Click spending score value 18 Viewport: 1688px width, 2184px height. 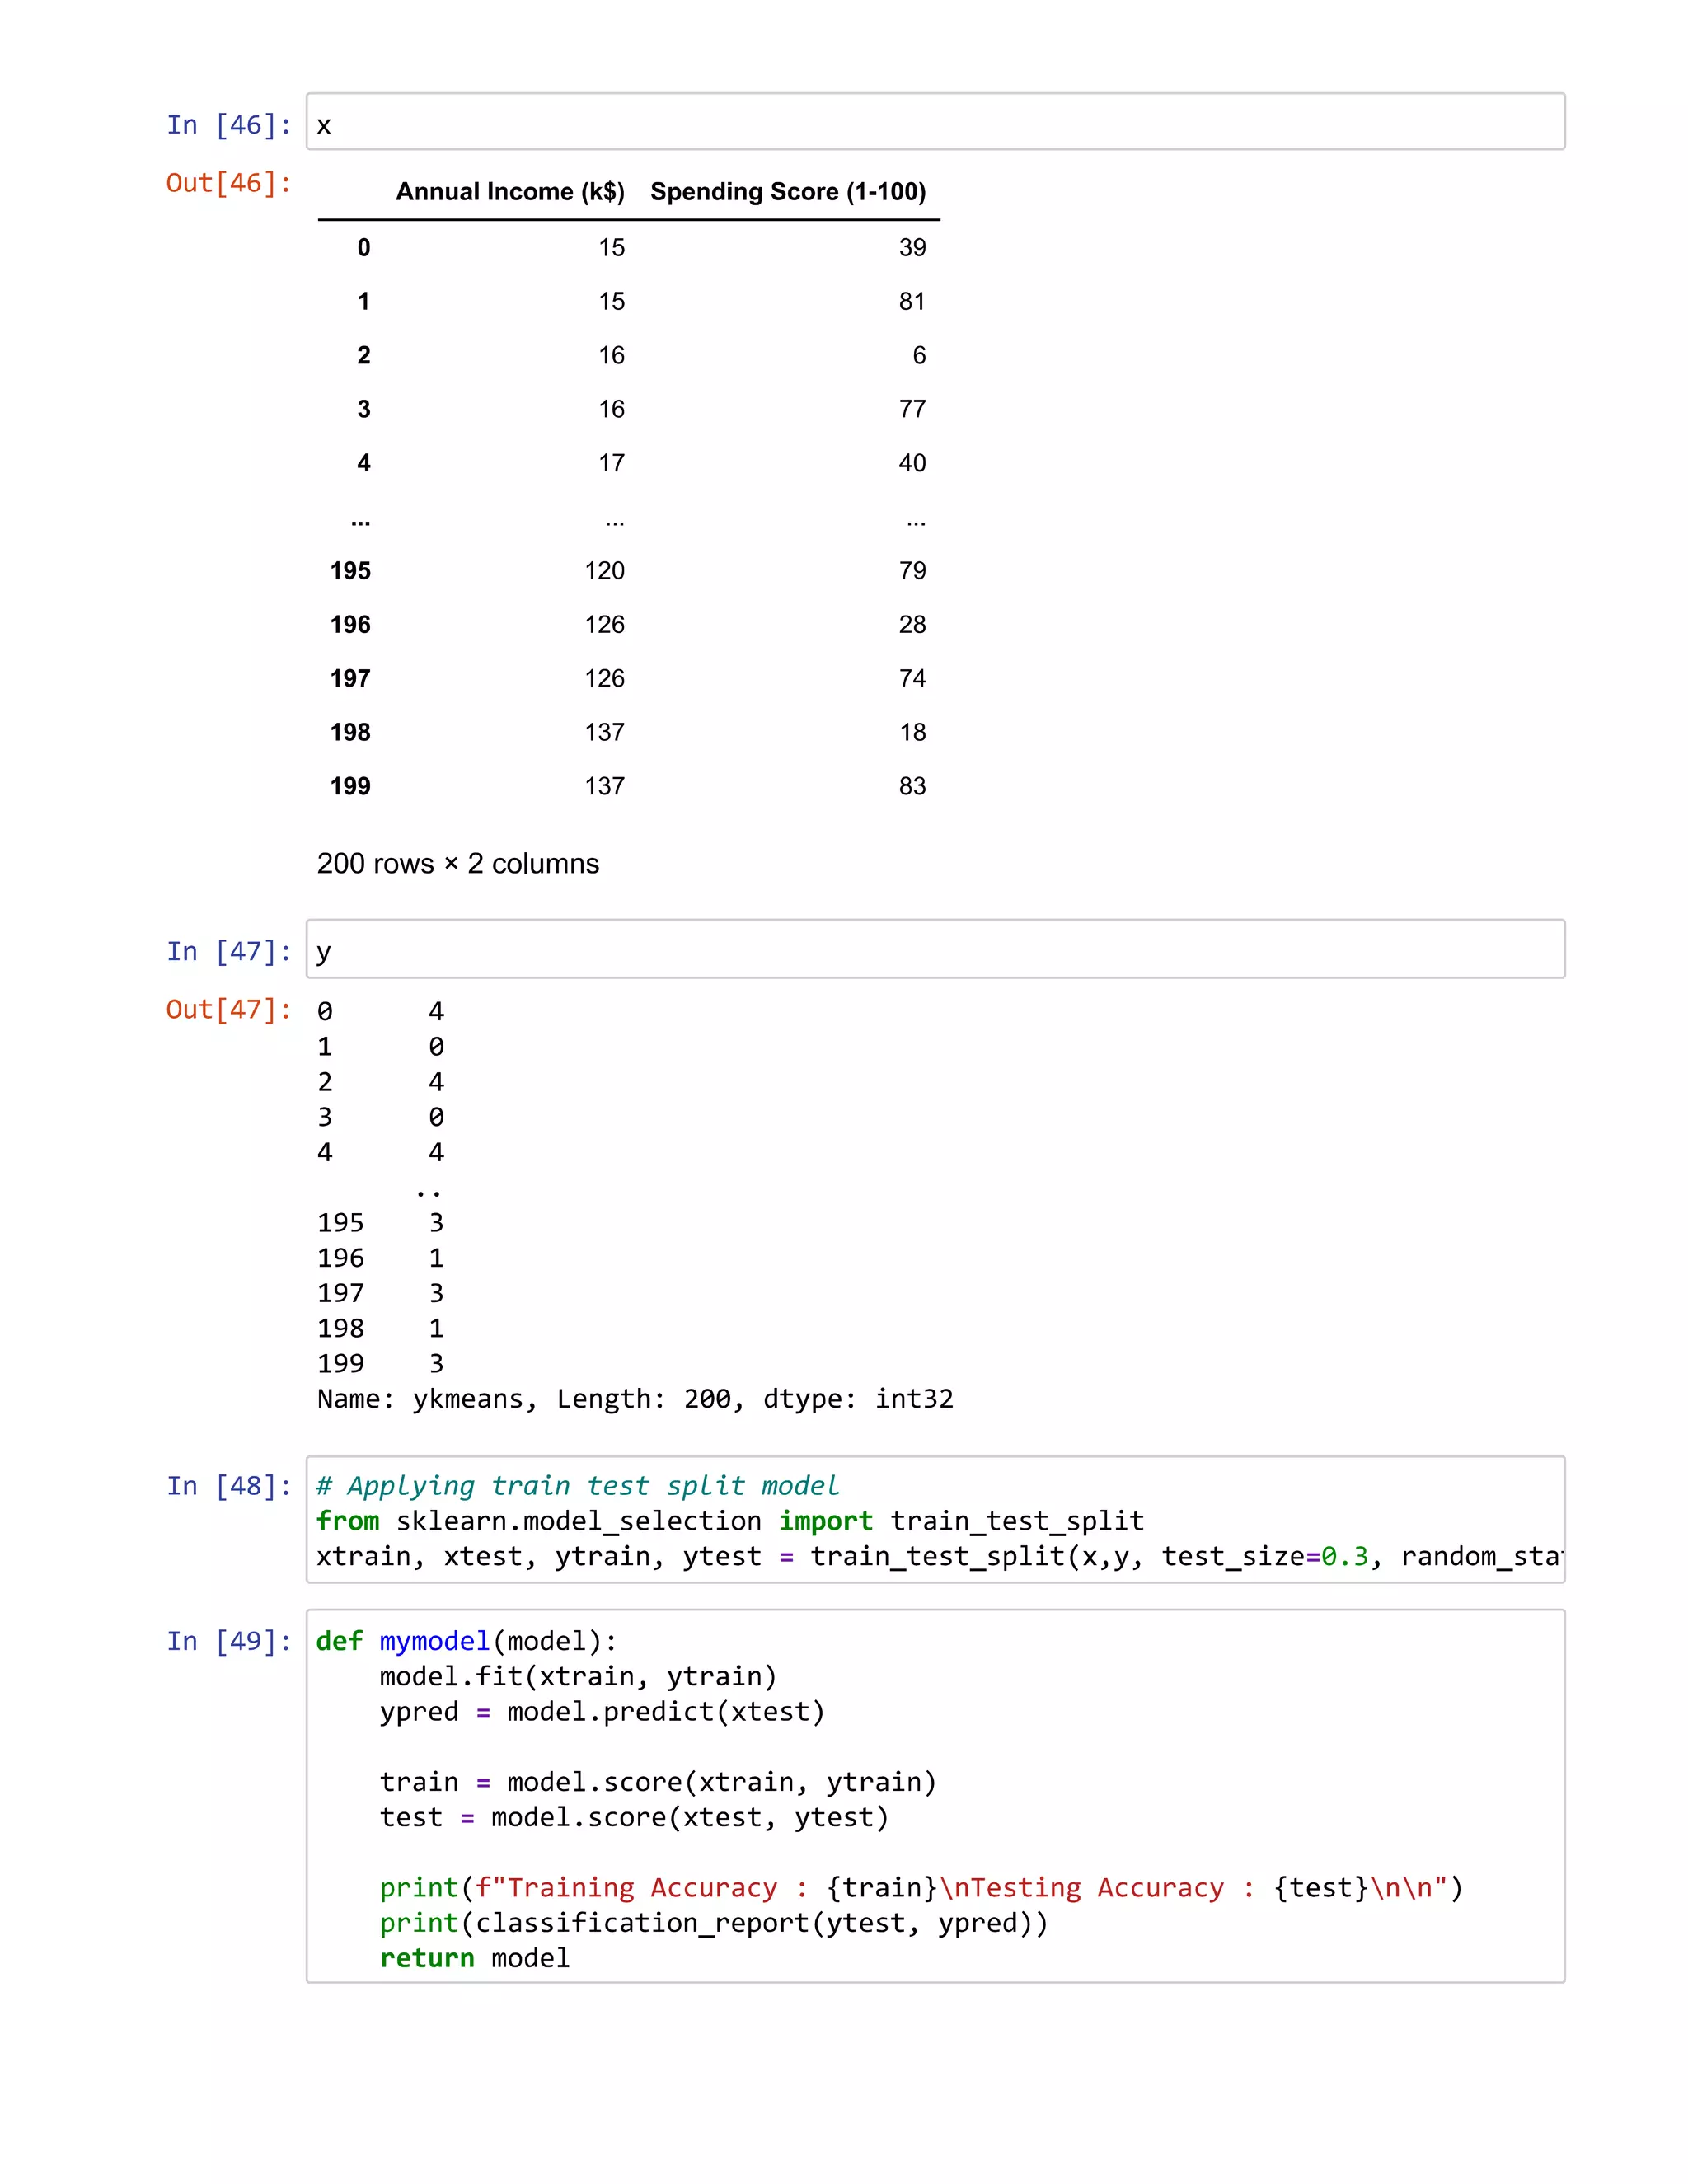click(x=912, y=733)
